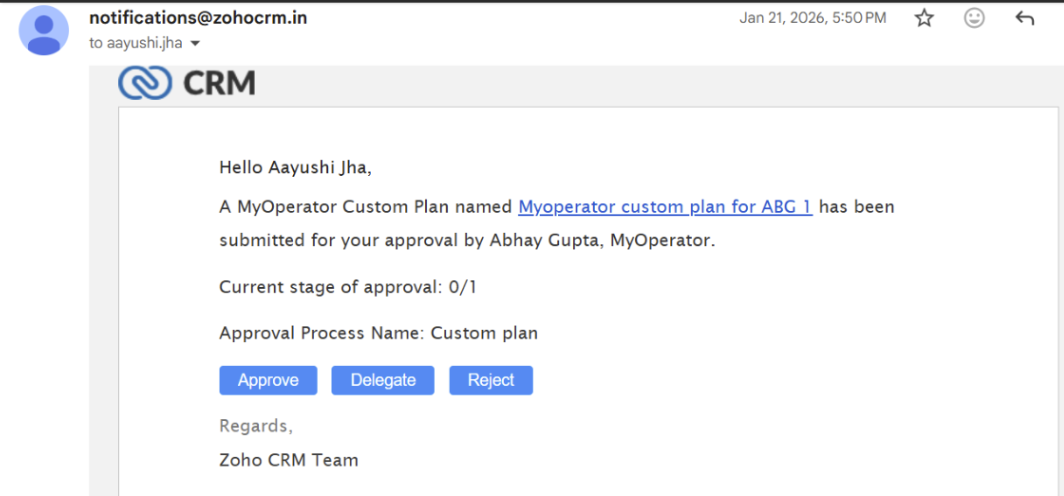Click the 'to aayushi.jha' recipient text
Viewport: 1064px width, 496px height.
coord(138,43)
